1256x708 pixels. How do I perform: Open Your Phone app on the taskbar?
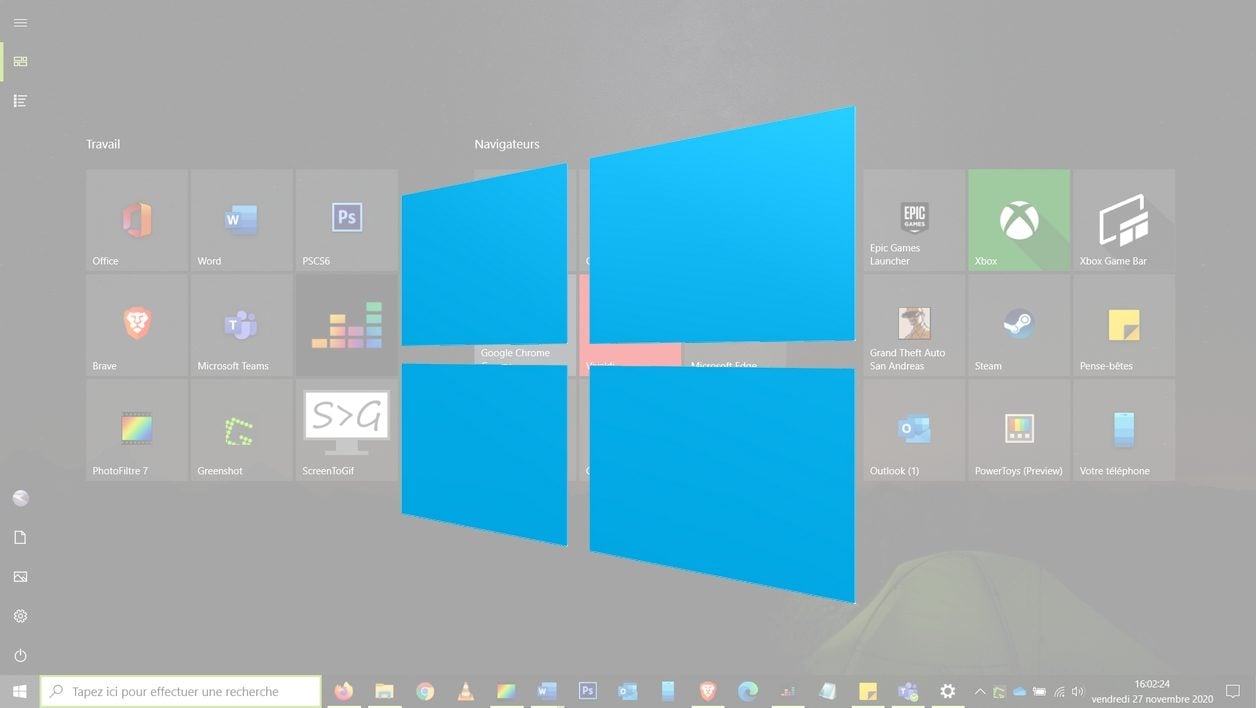click(x=668, y=691)
